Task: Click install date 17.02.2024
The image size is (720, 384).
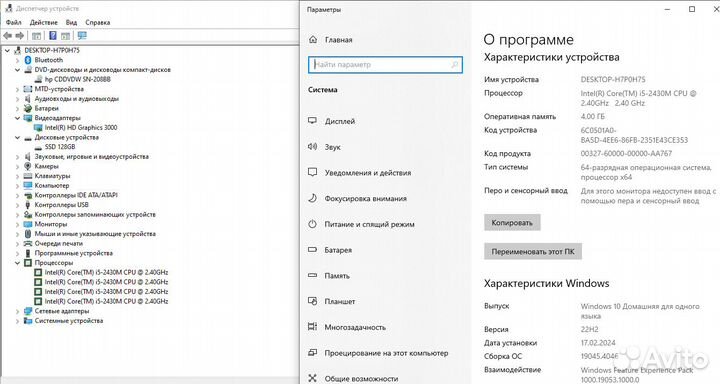Action: (598, 343)
